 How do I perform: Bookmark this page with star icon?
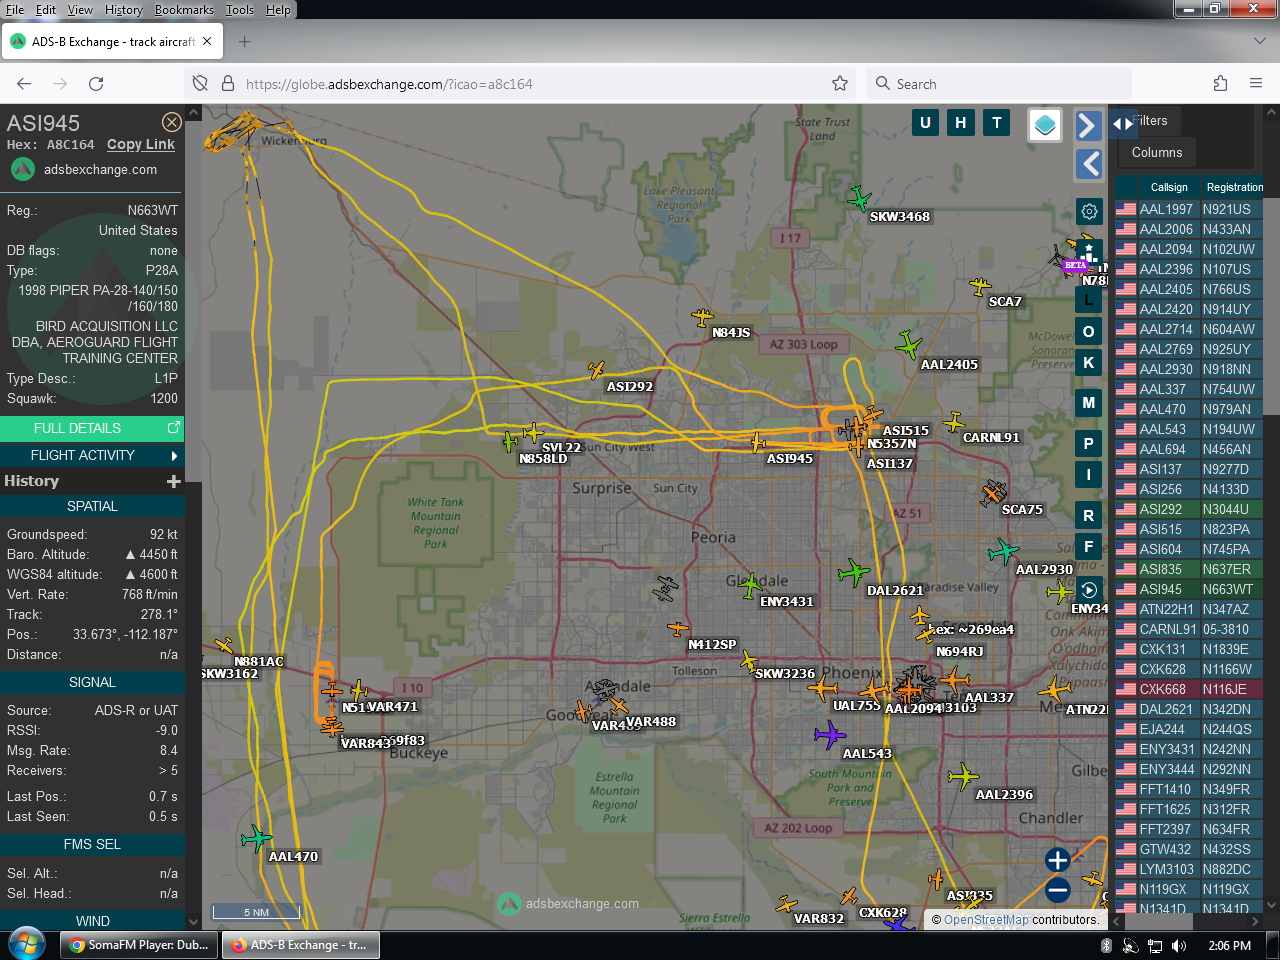[840, 84]
